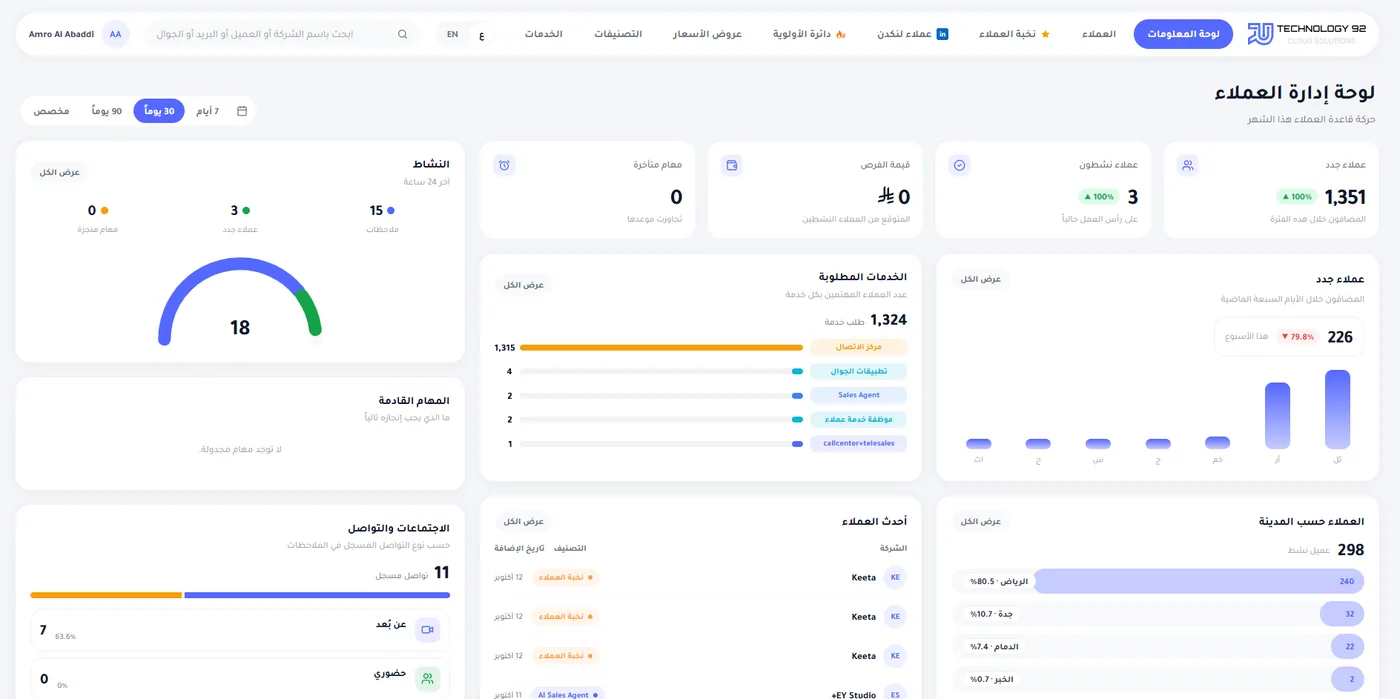Click the contact type split bar under 11
The width and height of the screenshot is (1400, 699).
pos(240,595)
